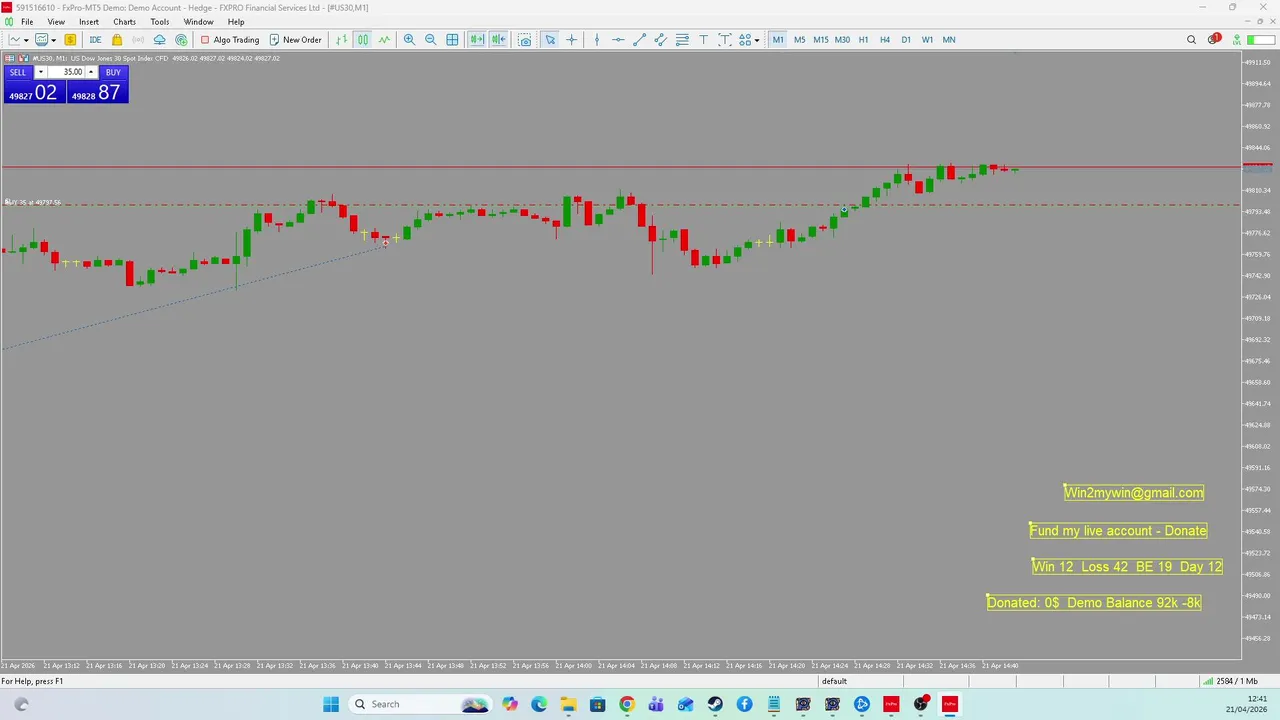This screenshot has height=720, width=1280.
Task: Zoom out of the chart
Action: pyautogui.click(x=430, y=40)
